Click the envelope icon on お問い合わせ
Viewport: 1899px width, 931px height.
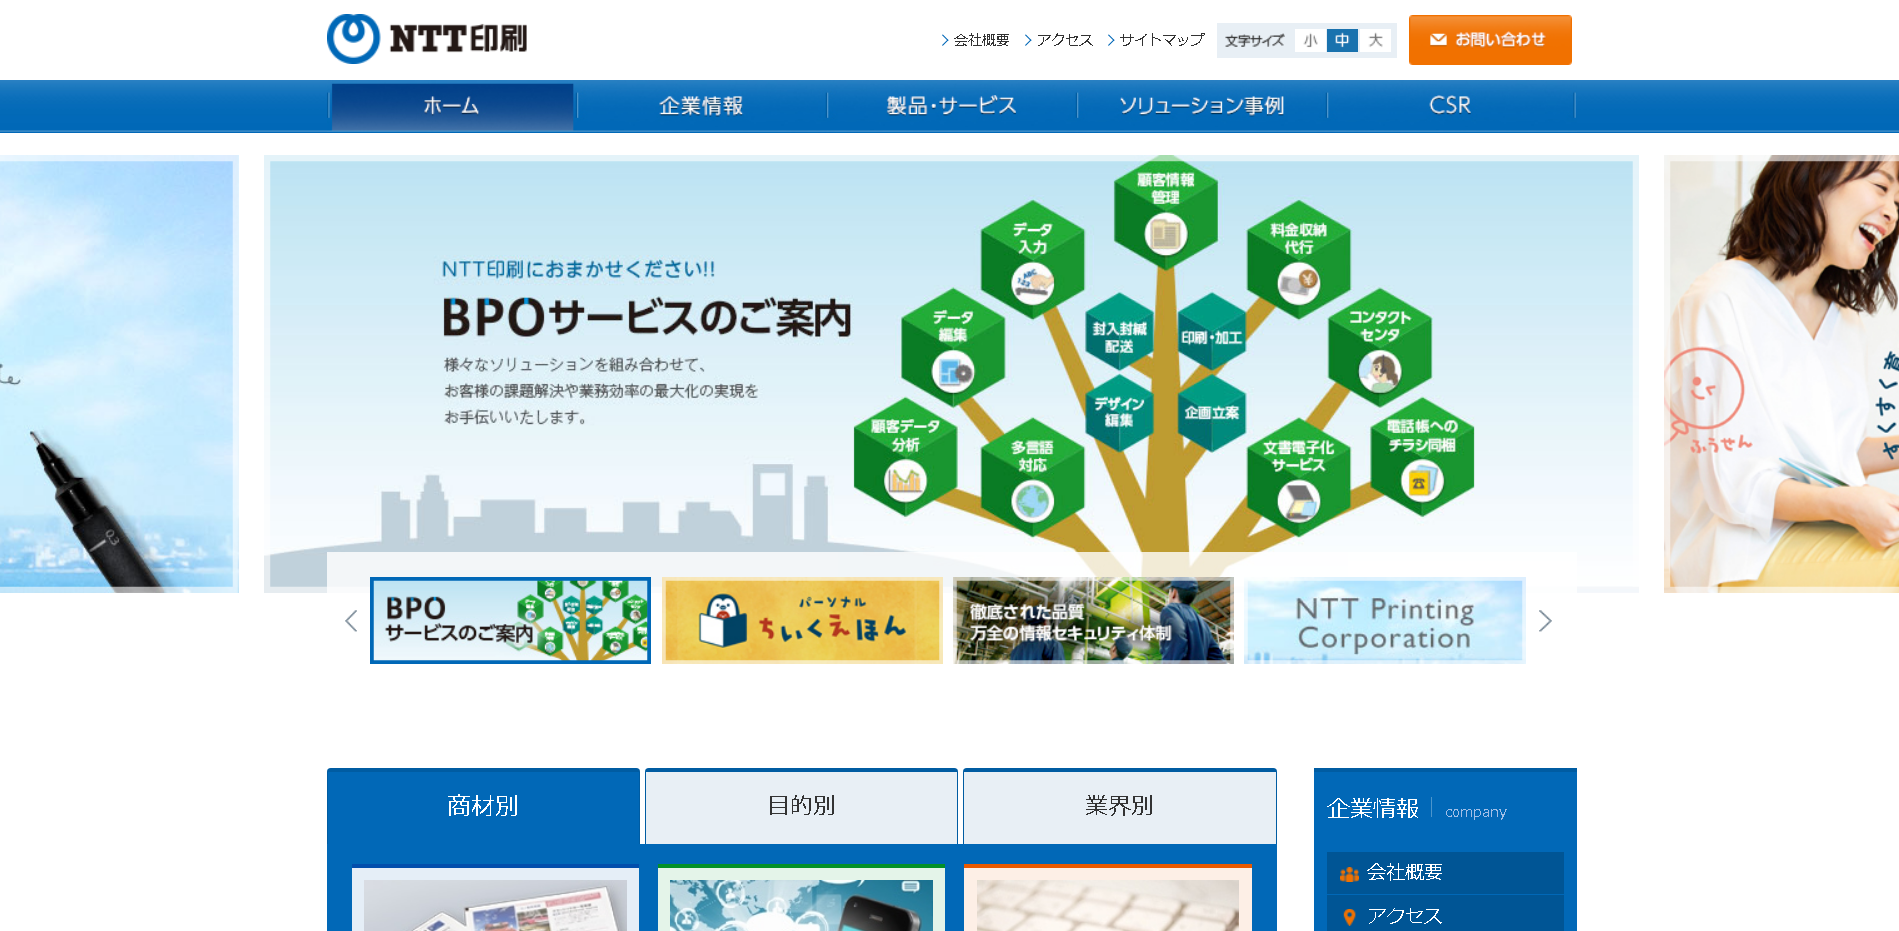(1438, 40)
